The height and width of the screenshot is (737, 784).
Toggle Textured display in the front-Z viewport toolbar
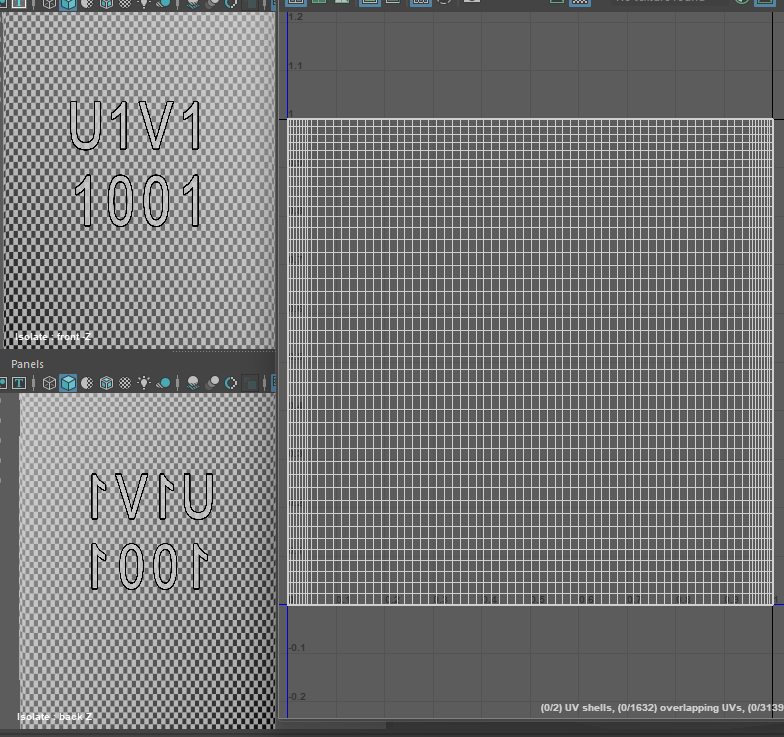tap(125, 4)
